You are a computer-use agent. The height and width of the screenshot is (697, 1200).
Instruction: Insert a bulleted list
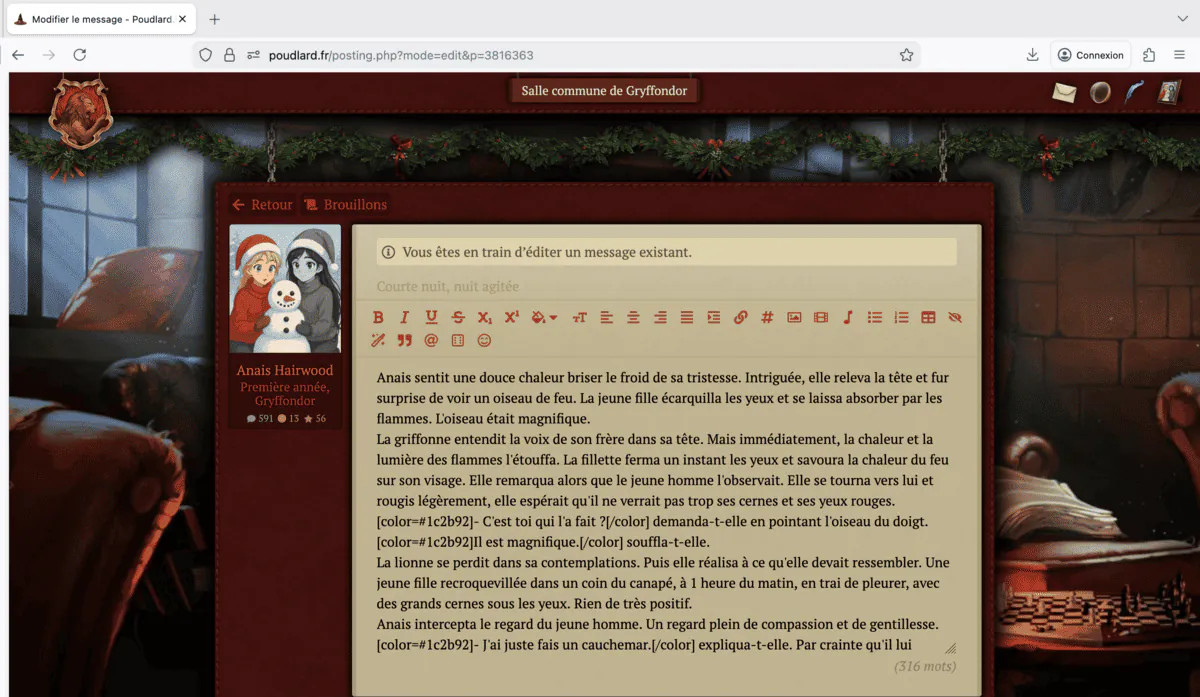pos(875,317)
